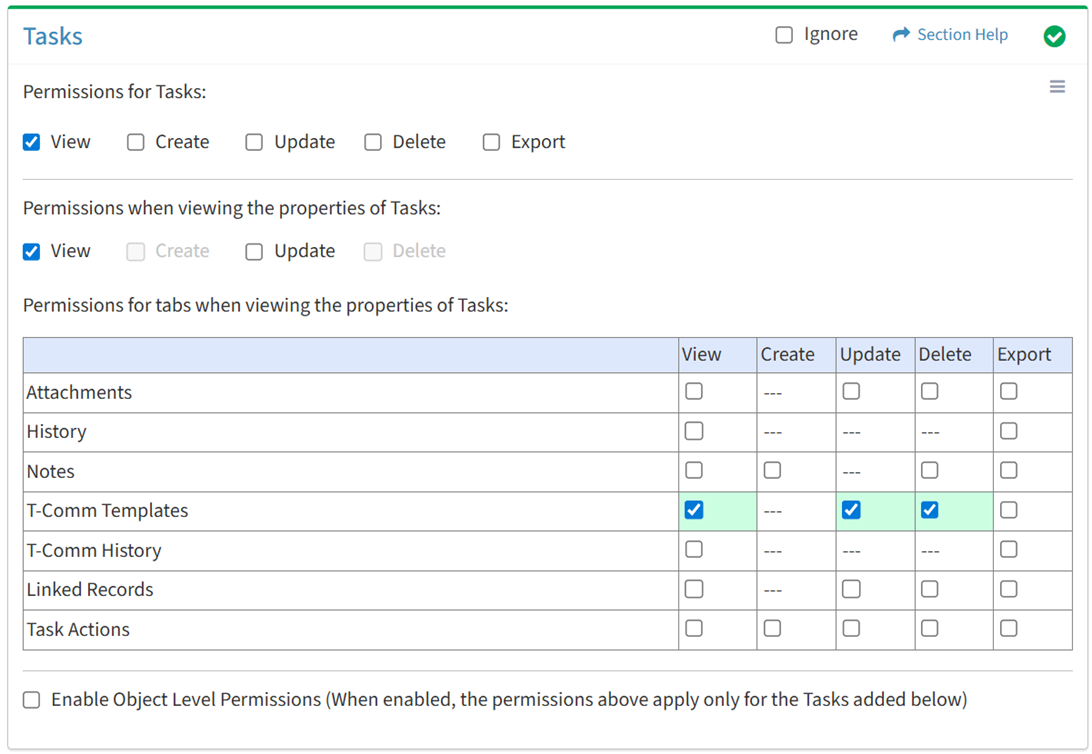Uncheck Delete for T-Comm Templates
This screenshot has height=754, width=1092.
point(930,510)
